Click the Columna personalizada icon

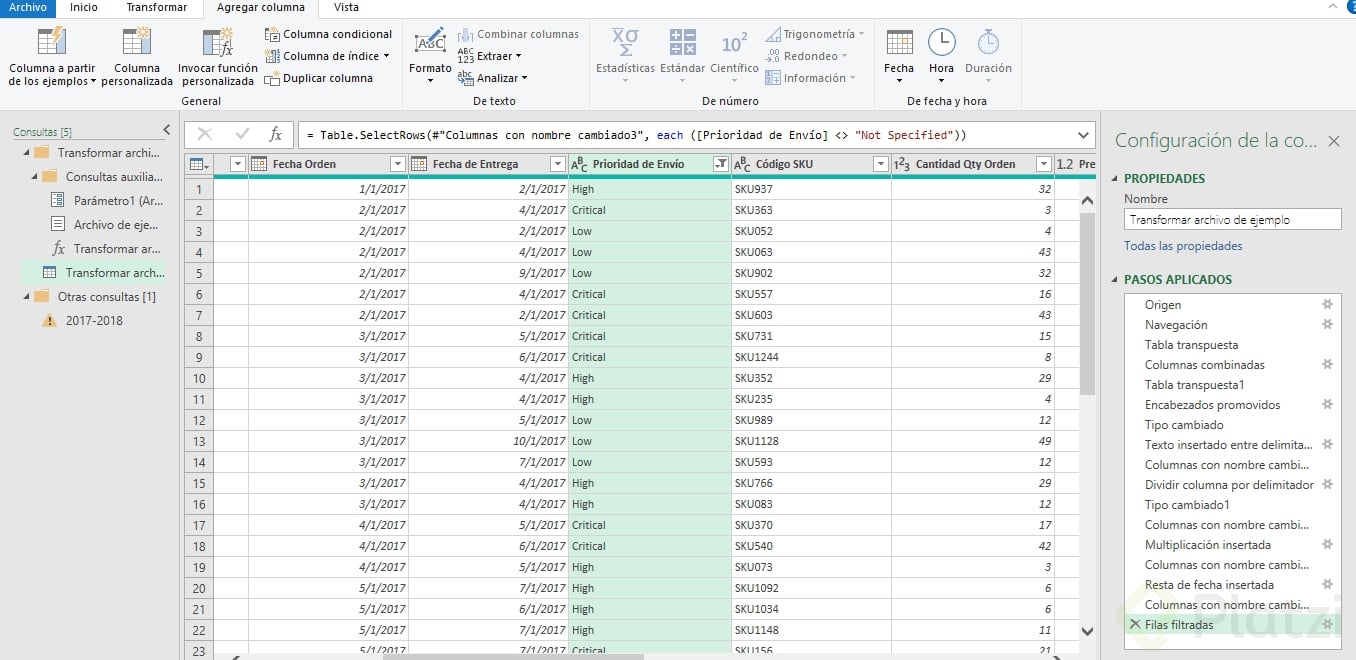click(136, 42)
